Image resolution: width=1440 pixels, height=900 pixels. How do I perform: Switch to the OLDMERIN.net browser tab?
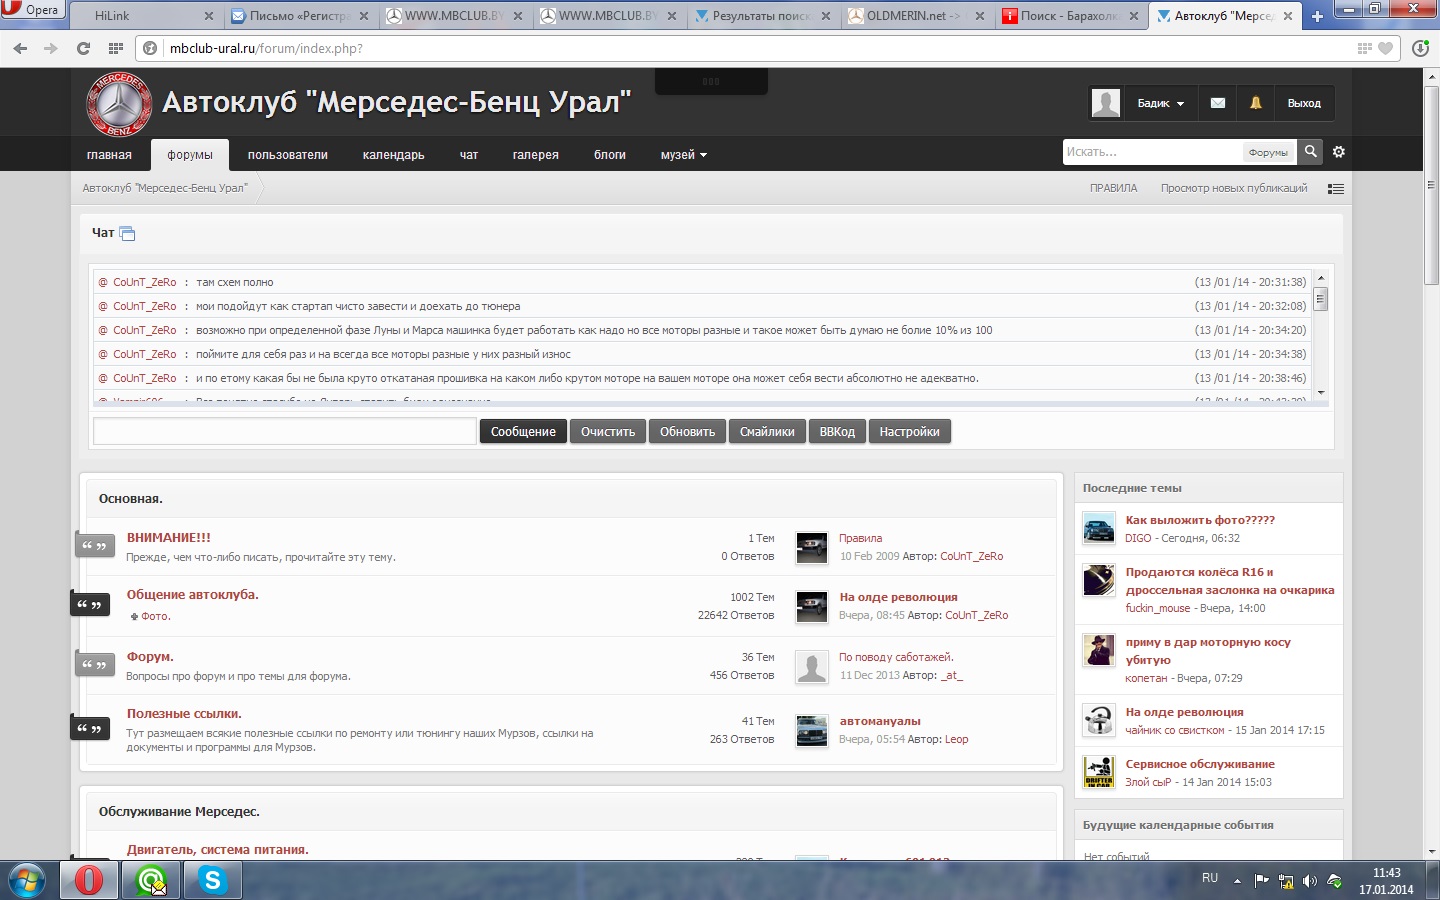click(x=912, y=16)
